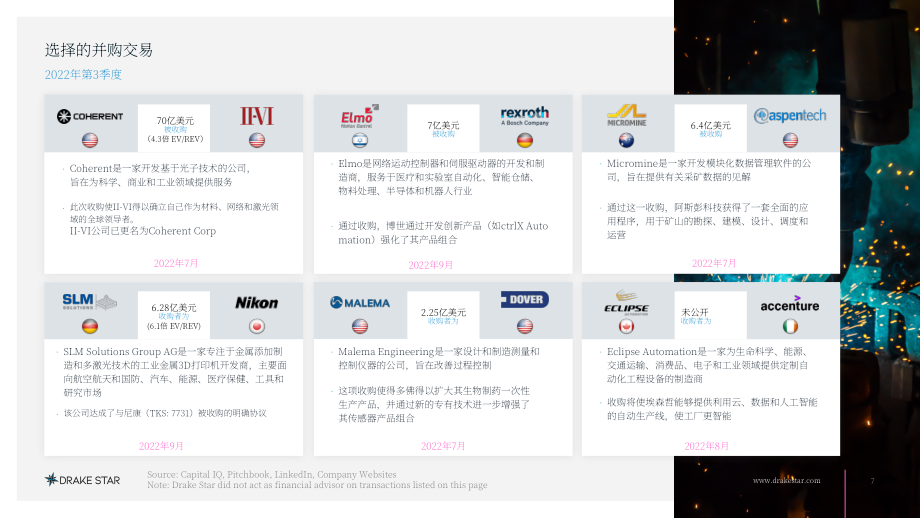Click the 2022年8月 date in Eclipse card

click(706, 446)
